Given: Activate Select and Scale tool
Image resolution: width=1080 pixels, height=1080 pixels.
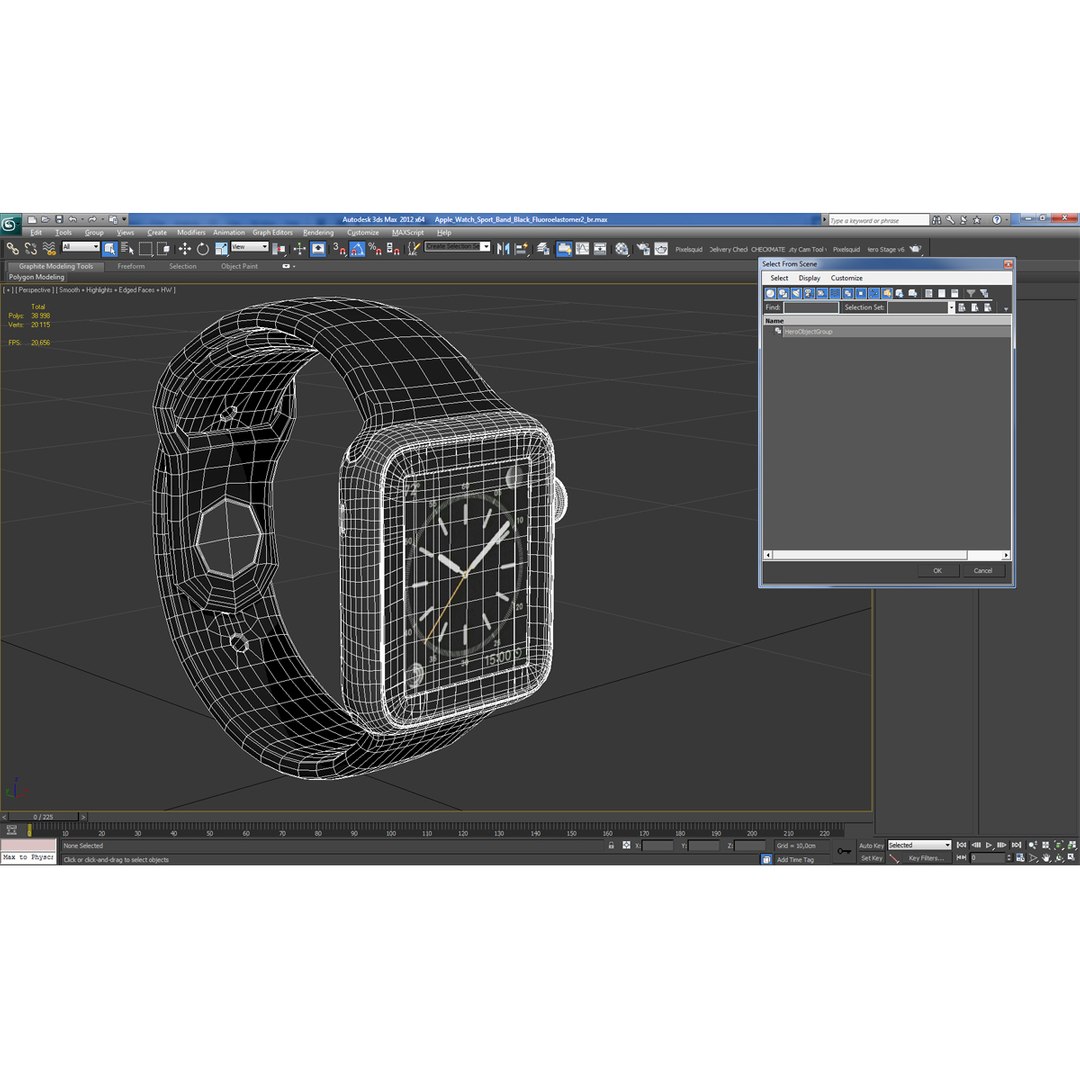Looking at the screenshot, I should 221,249.
